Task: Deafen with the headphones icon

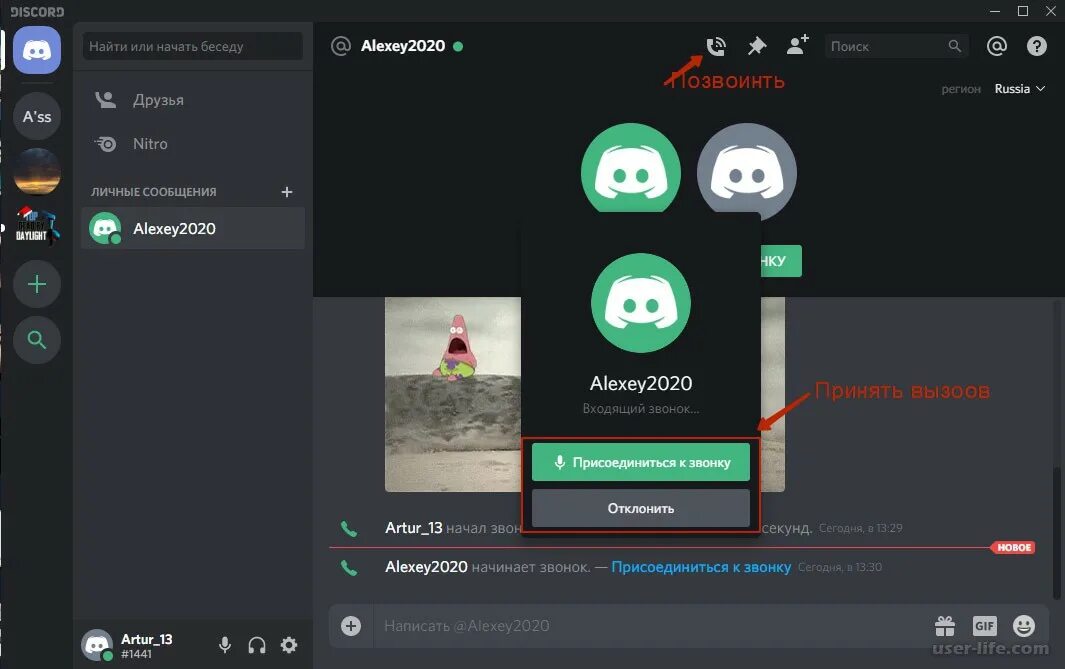Action: 257,645
